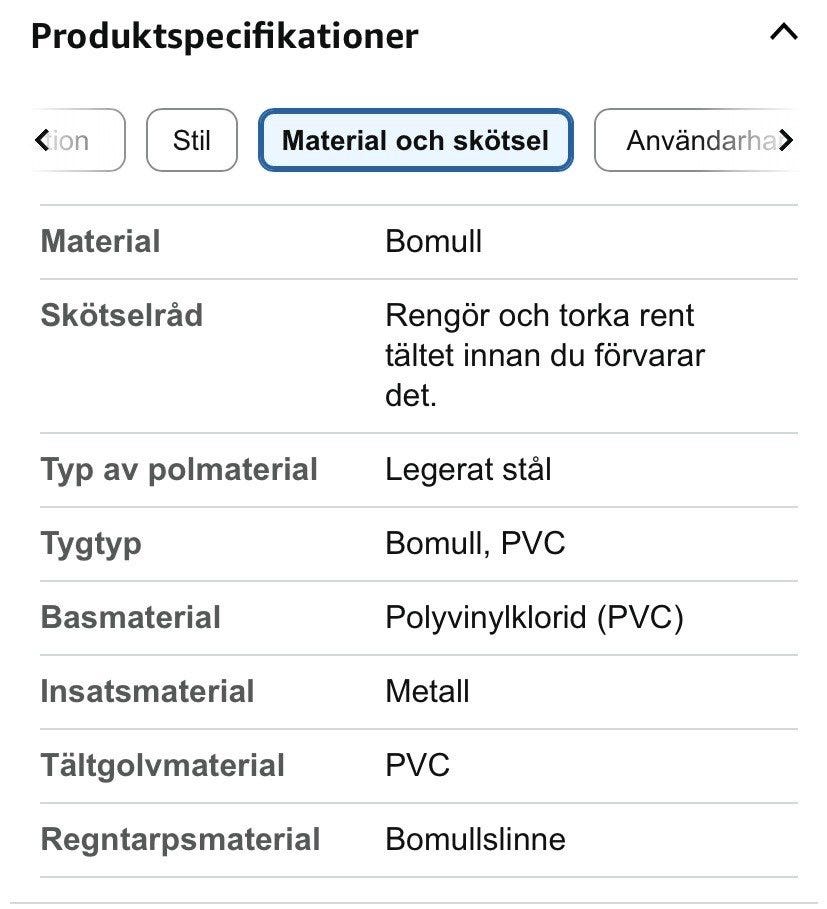Screen dimensions: 827x909
Task: Click the Bomull material value
Action: tap(433, 241)
